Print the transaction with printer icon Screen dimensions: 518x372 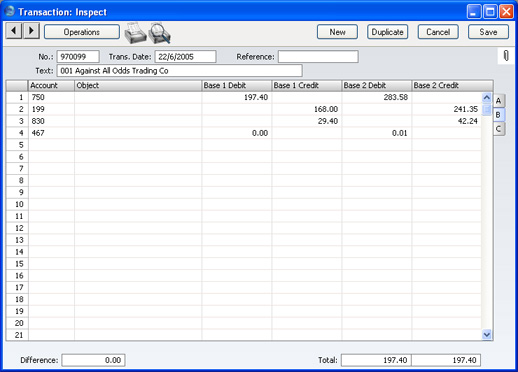point(135,33)
